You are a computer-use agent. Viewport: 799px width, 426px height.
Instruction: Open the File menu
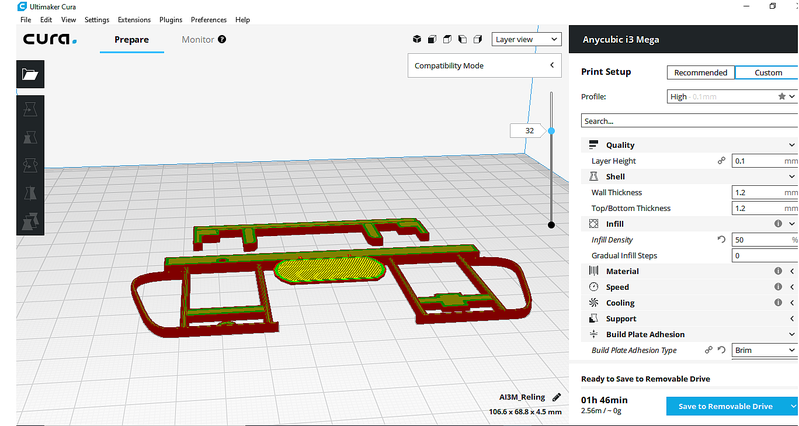click(x=25, y=20)
